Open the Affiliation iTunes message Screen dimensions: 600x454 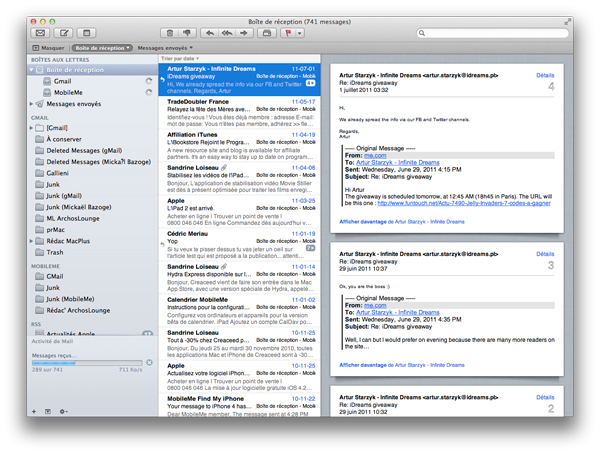(240, 145)
